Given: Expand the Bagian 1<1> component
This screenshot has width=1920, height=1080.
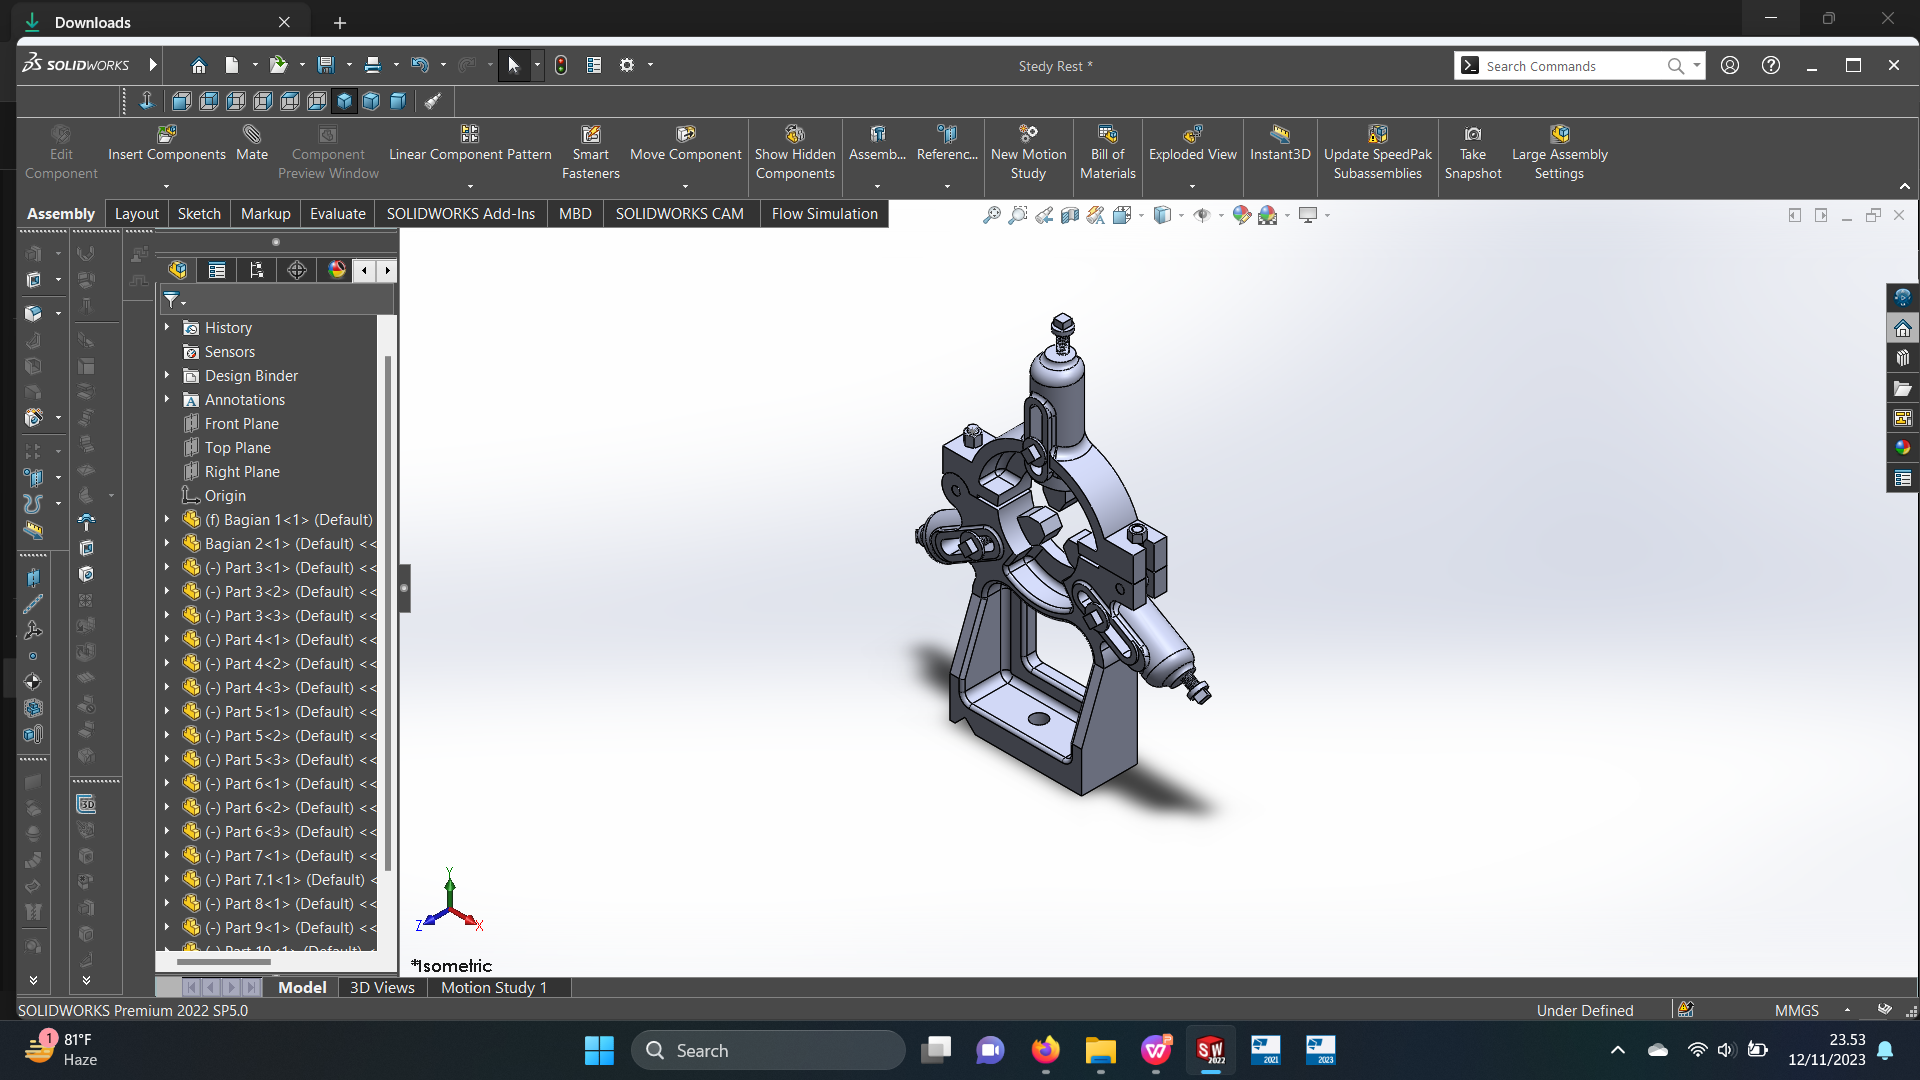Looking at the screenshot, I should point(167,520).
